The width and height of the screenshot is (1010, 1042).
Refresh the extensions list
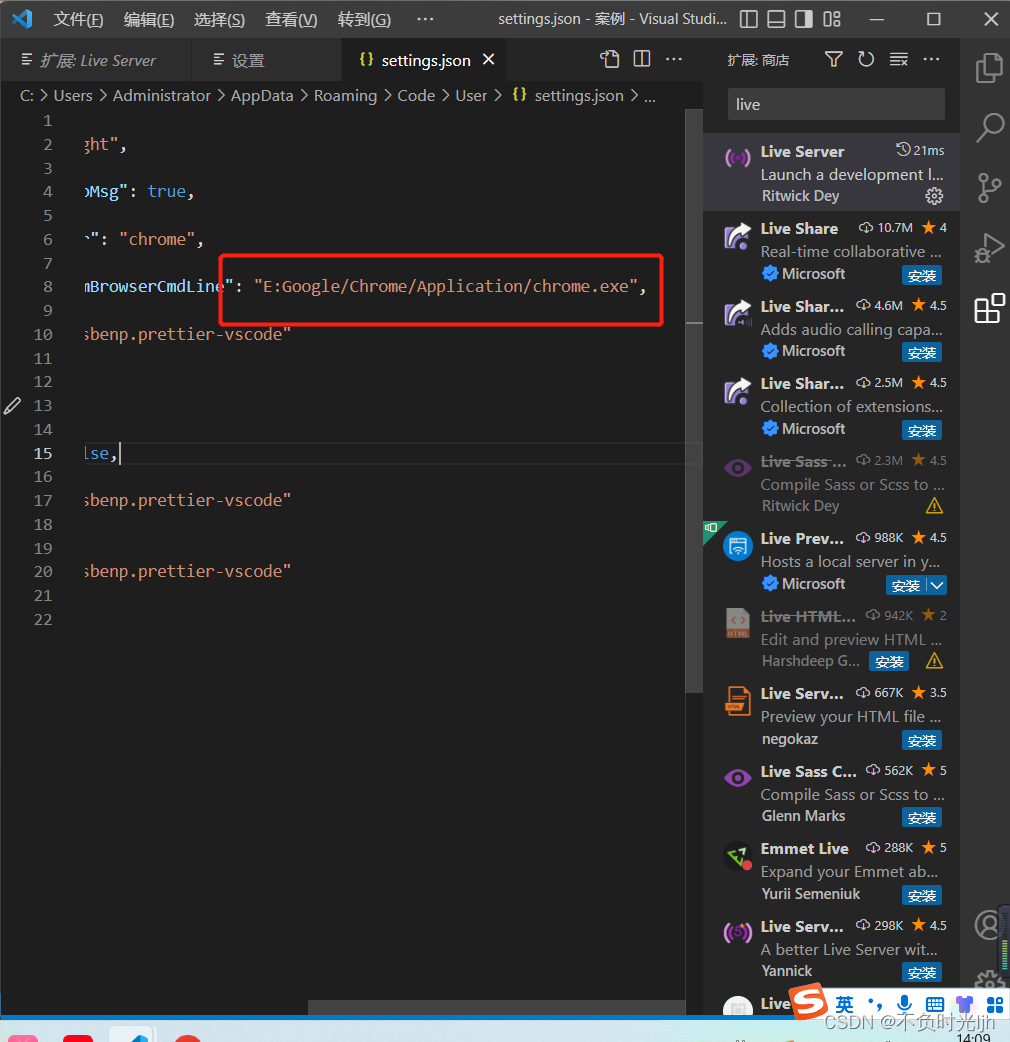[x=866, y=60]
